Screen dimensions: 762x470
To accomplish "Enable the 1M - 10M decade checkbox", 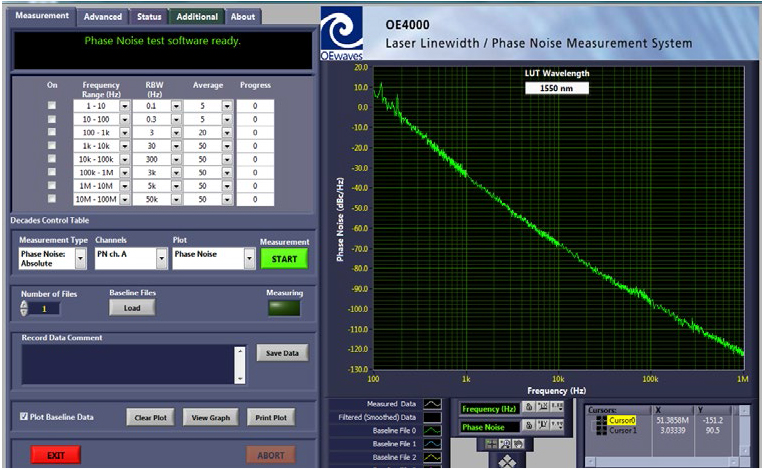I will click(x=52, y=186).
